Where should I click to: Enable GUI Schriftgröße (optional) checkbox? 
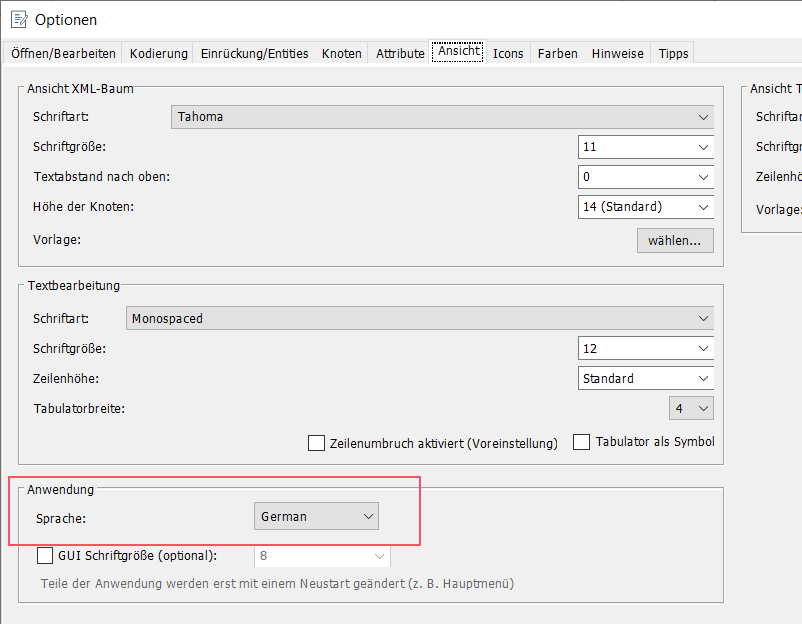[45, 555]
